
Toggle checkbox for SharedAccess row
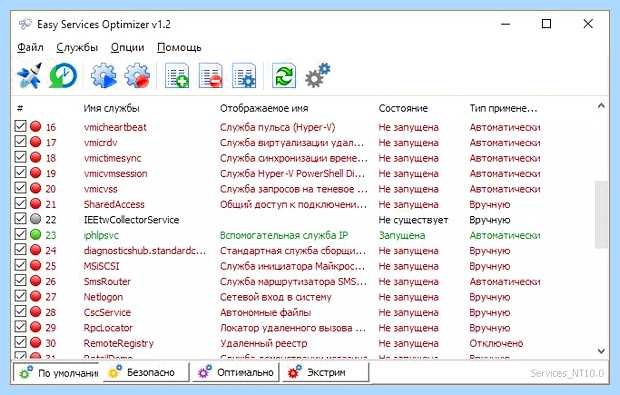click(20, 203)
